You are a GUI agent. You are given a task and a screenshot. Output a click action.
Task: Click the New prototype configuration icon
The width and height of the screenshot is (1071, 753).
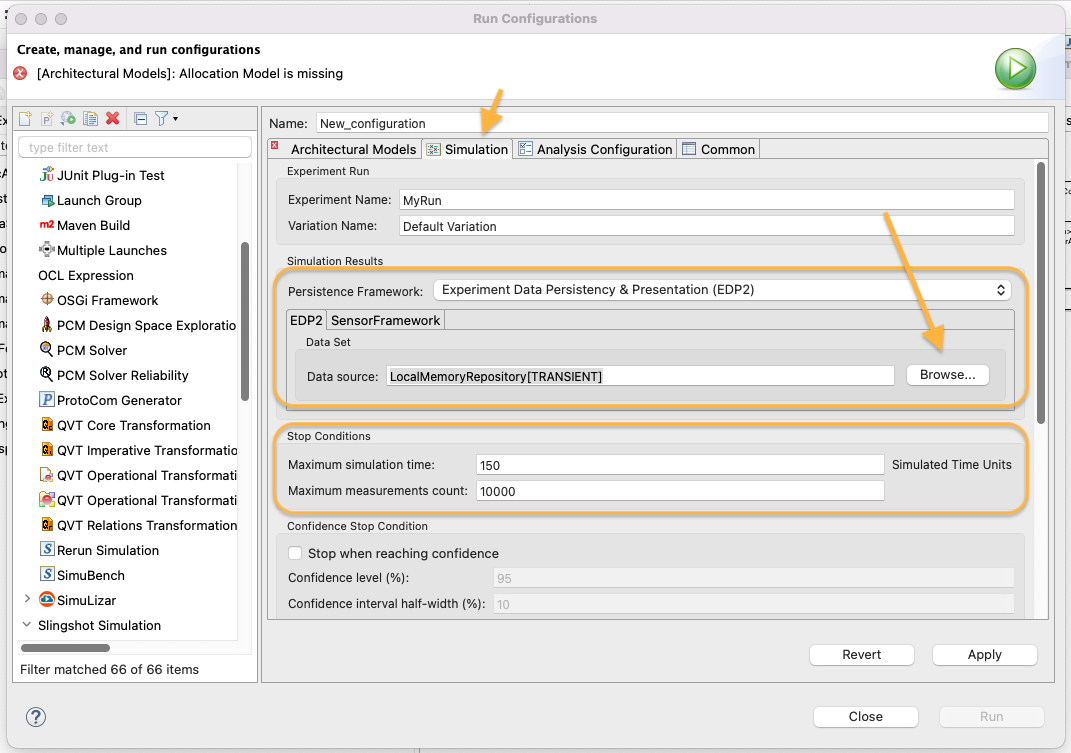click(47, 119)
